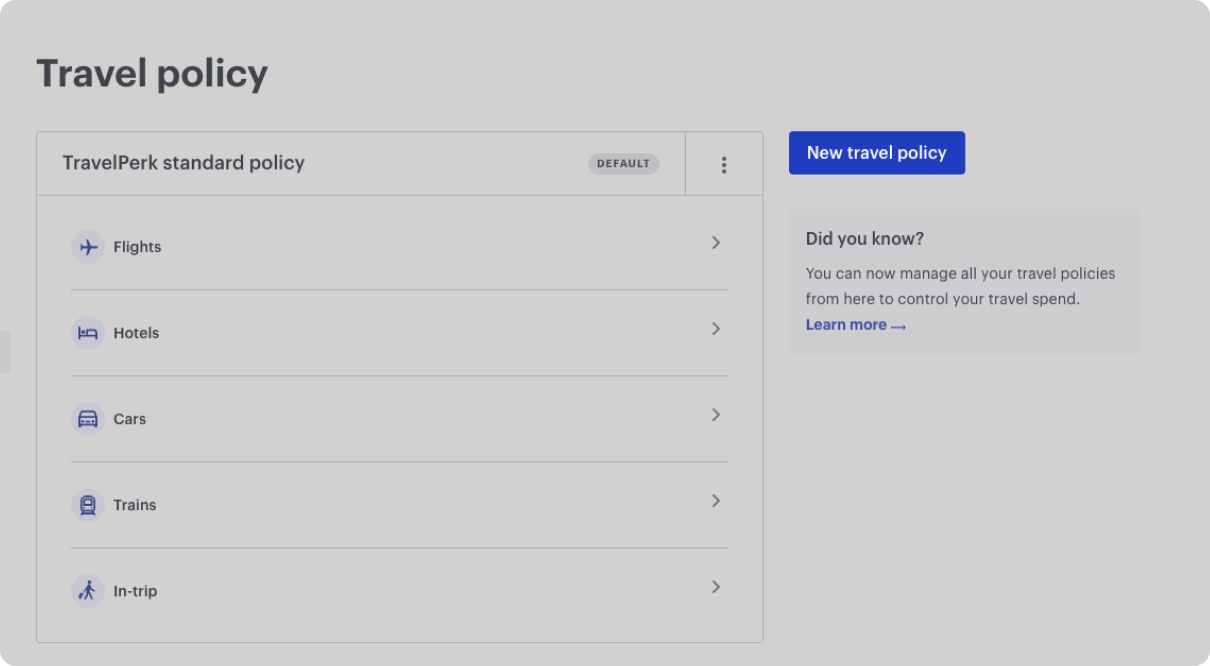Click the Flights label
This screenshot has width=1210, height=666.
pyautogui.click(x=137, y=247)
